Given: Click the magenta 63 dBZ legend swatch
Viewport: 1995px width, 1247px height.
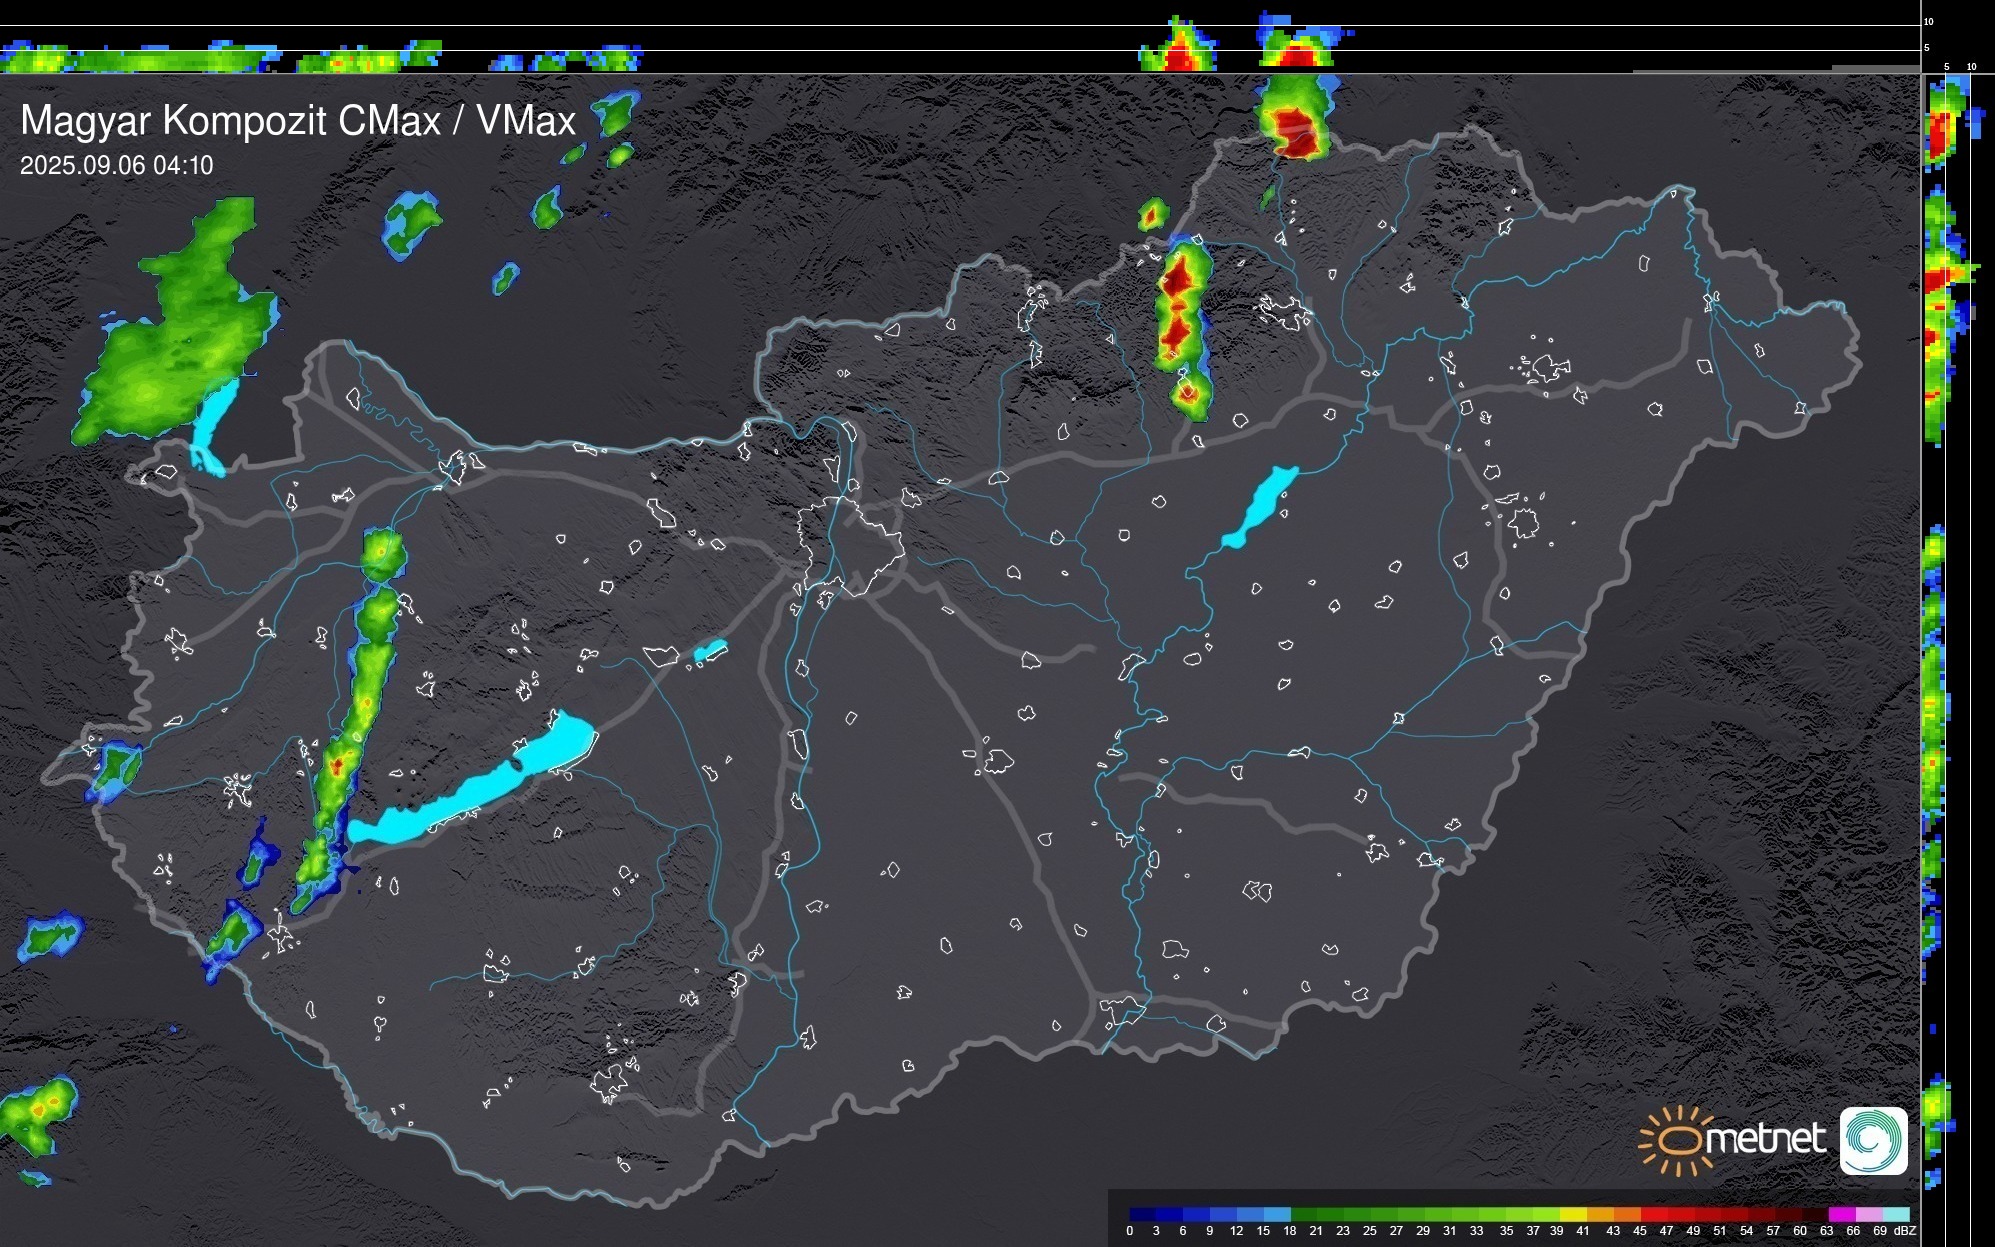Looking at the screenshot, I should pos(1841,1215).
